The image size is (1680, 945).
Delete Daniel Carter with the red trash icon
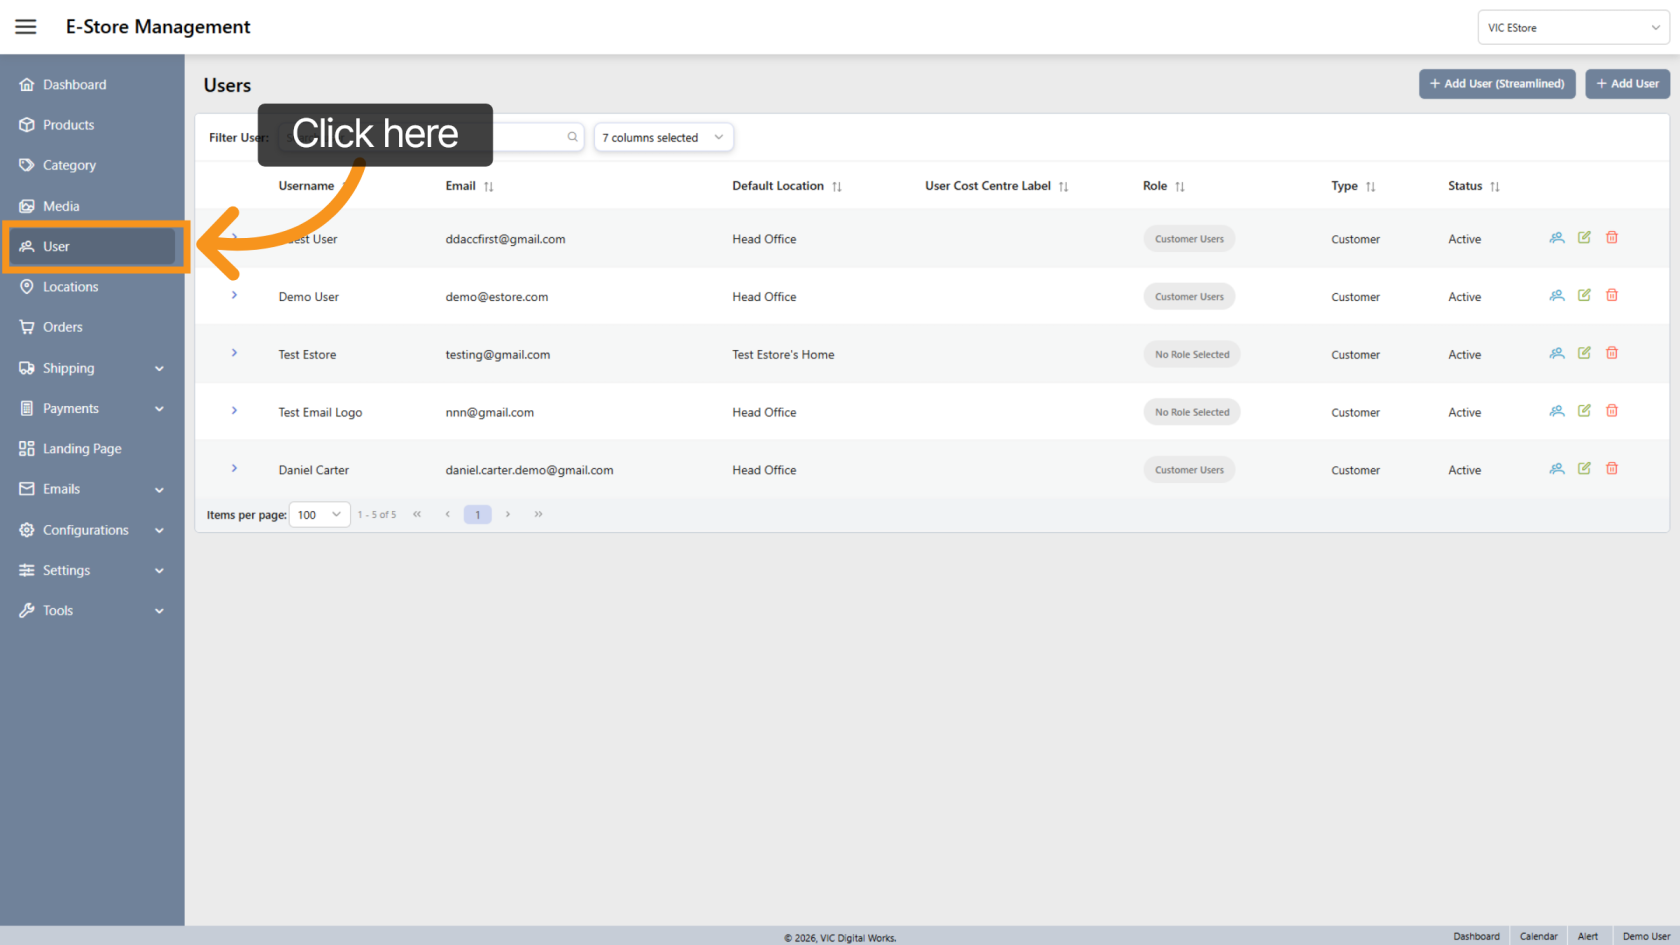pos(1612,467)
